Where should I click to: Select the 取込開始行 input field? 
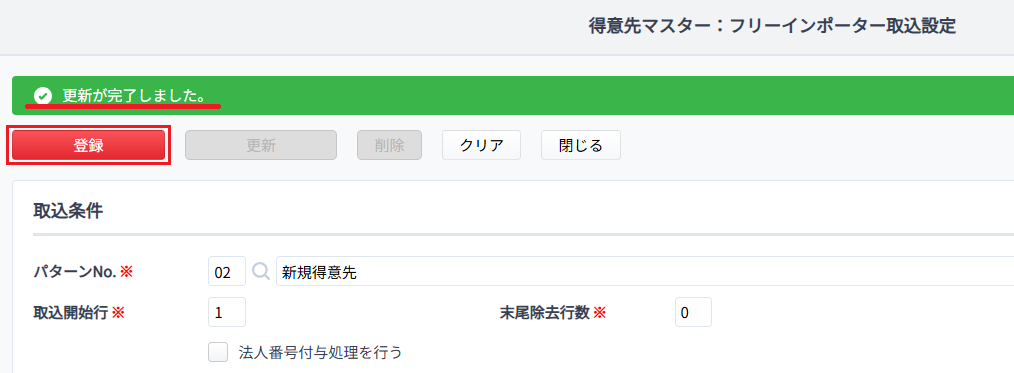pos(227,312)
